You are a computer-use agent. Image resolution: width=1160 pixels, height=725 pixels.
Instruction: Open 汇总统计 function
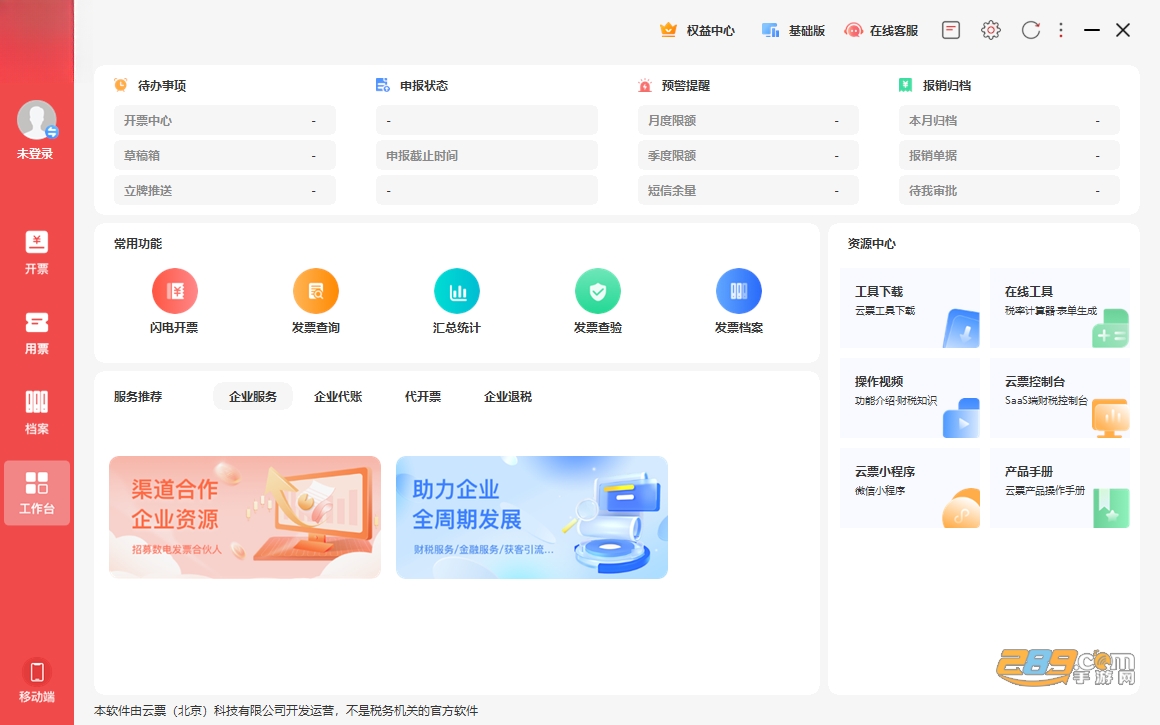[456, 301]
